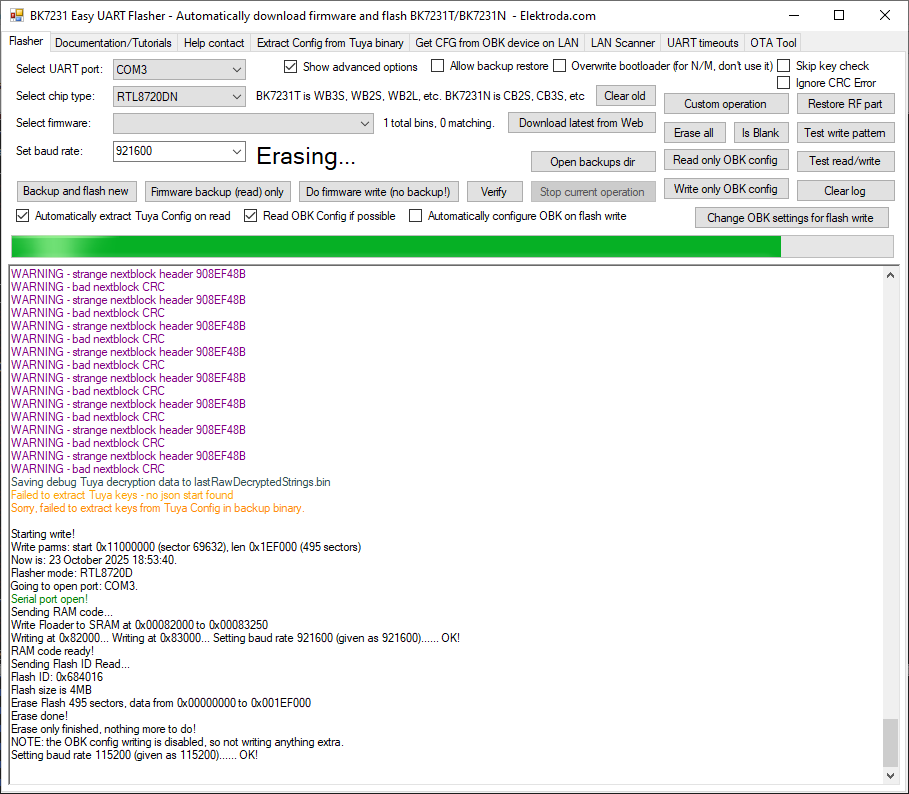The height and width of the screenshot is (794, 909).
Task: Click the BK7231 Flasher app icon in title bar
Action: [17, 16]
